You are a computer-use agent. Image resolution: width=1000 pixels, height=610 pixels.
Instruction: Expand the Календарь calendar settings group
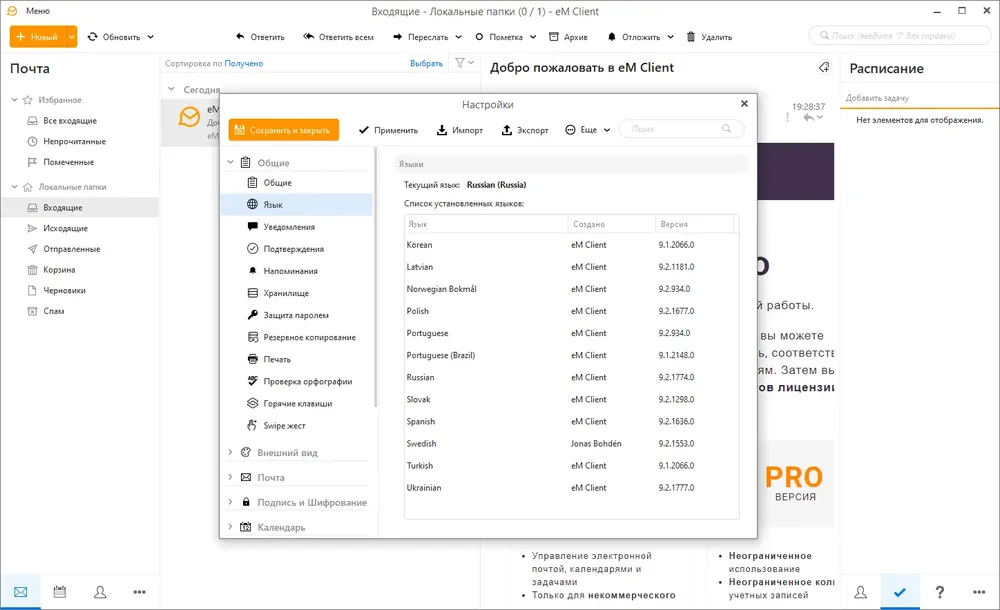230,527
